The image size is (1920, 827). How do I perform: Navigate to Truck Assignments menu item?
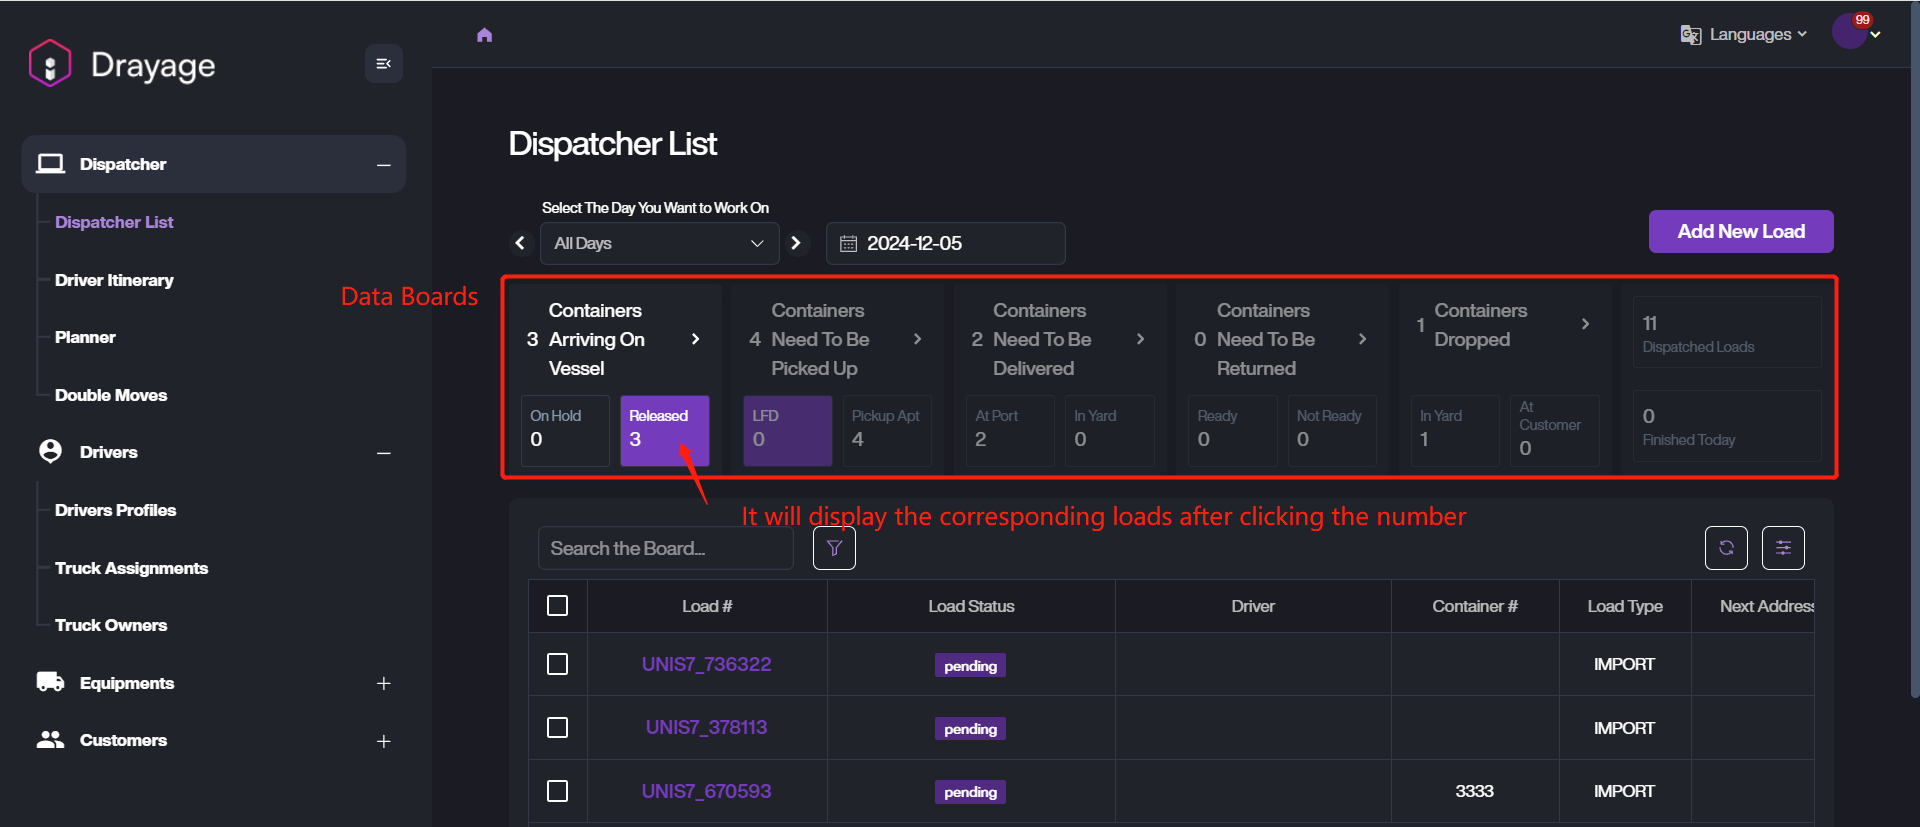tap(131, 568)
